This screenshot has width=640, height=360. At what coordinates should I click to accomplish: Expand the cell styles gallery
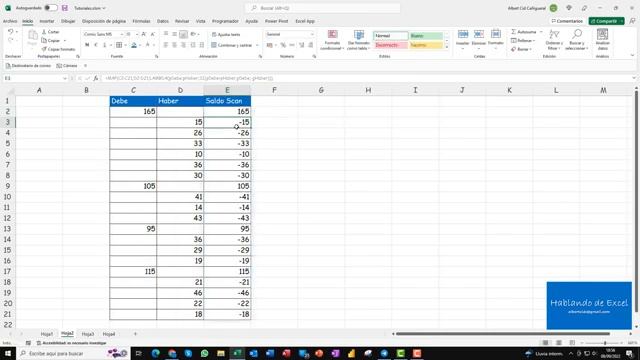(447, 47)
